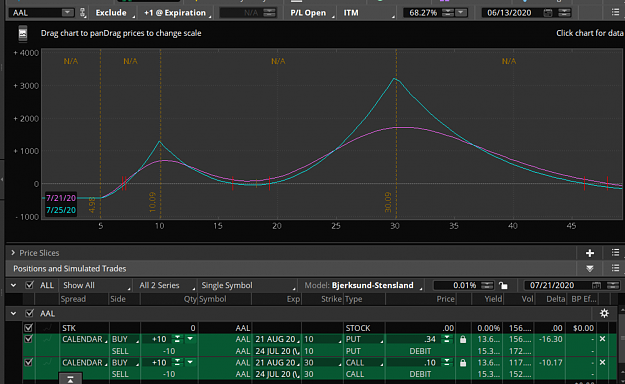Click the gear settings icon in AAL row
Screen dimensions: 625x384
click(604, 313)
